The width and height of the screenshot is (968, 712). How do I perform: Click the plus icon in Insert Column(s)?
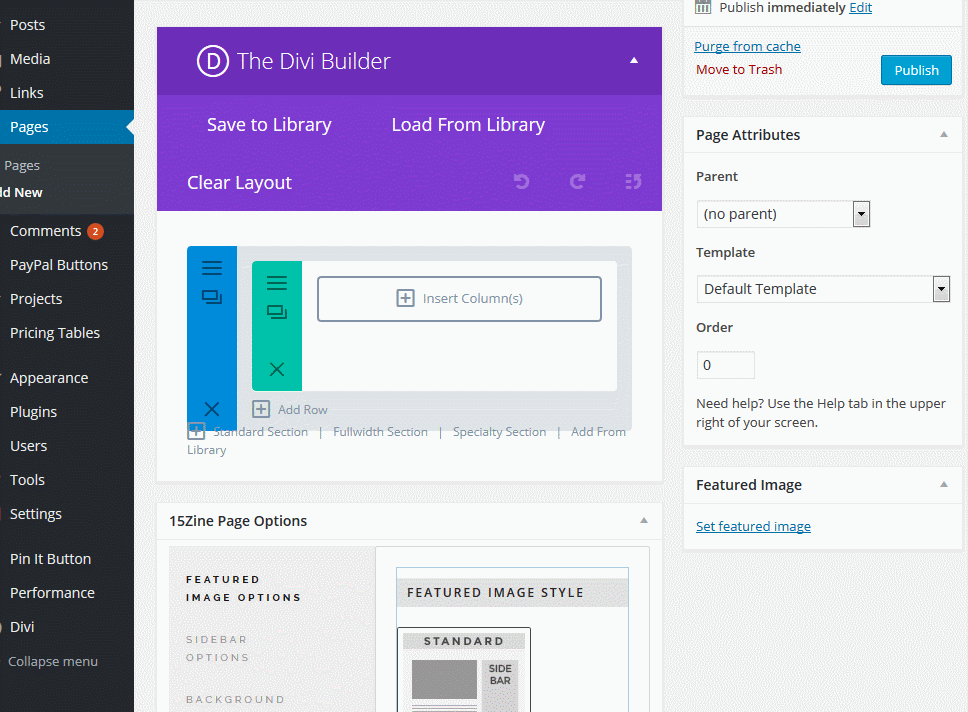(405, 298)
